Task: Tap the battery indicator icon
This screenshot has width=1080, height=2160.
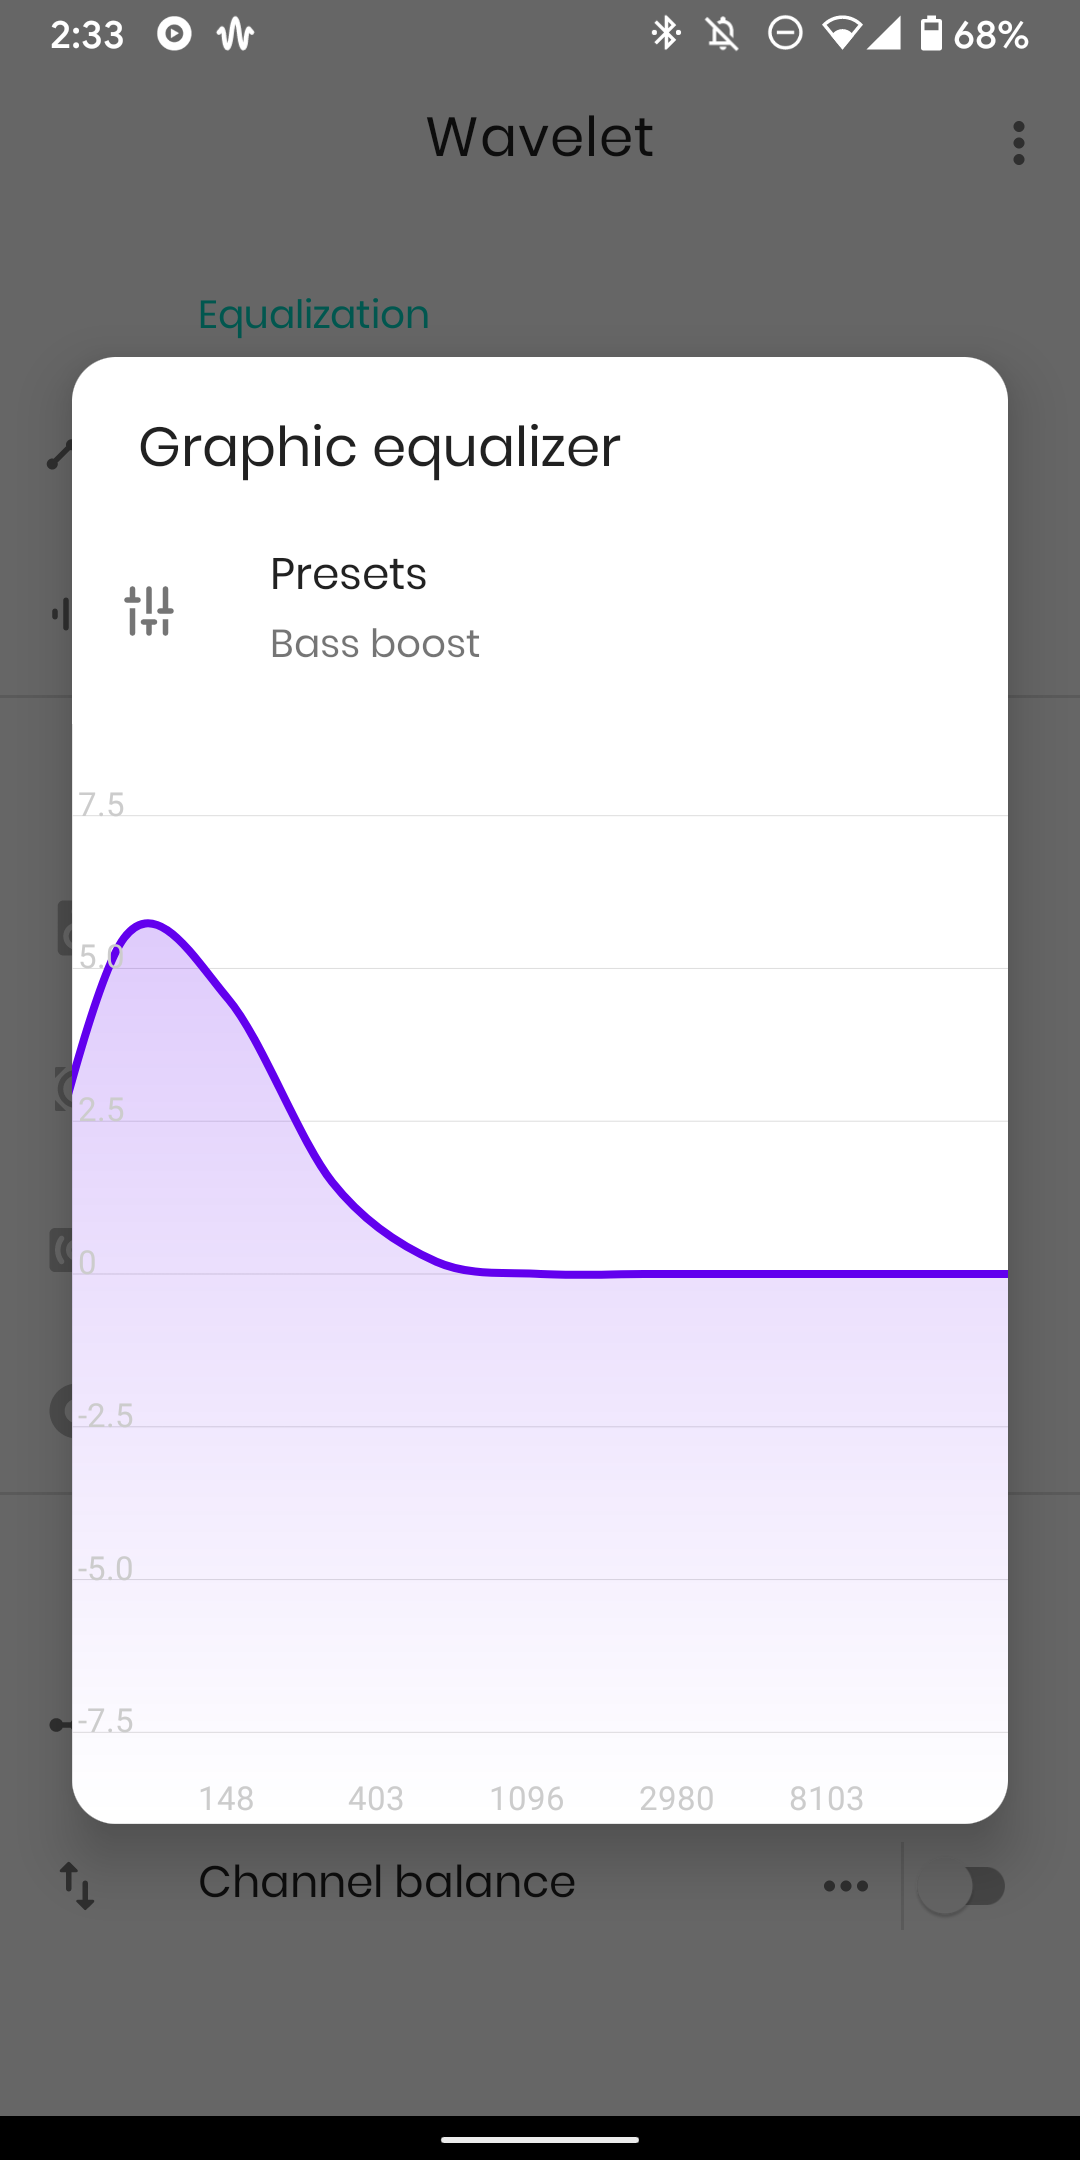Action: tap(931, 34)
